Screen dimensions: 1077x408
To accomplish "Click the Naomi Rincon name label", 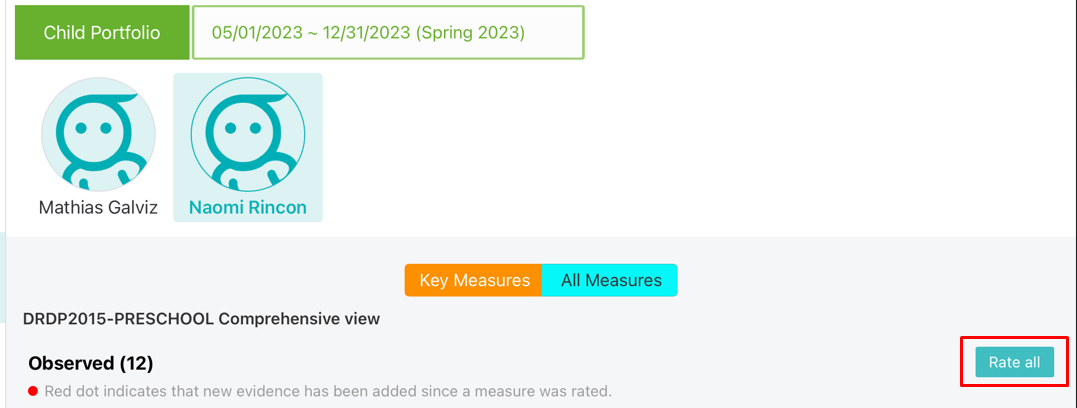I will click(248, 209).
